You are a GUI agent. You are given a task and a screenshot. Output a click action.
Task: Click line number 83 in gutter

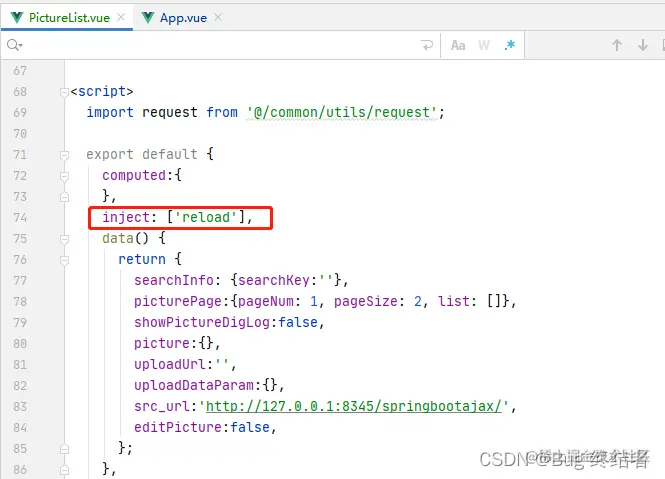pos(20,406)
